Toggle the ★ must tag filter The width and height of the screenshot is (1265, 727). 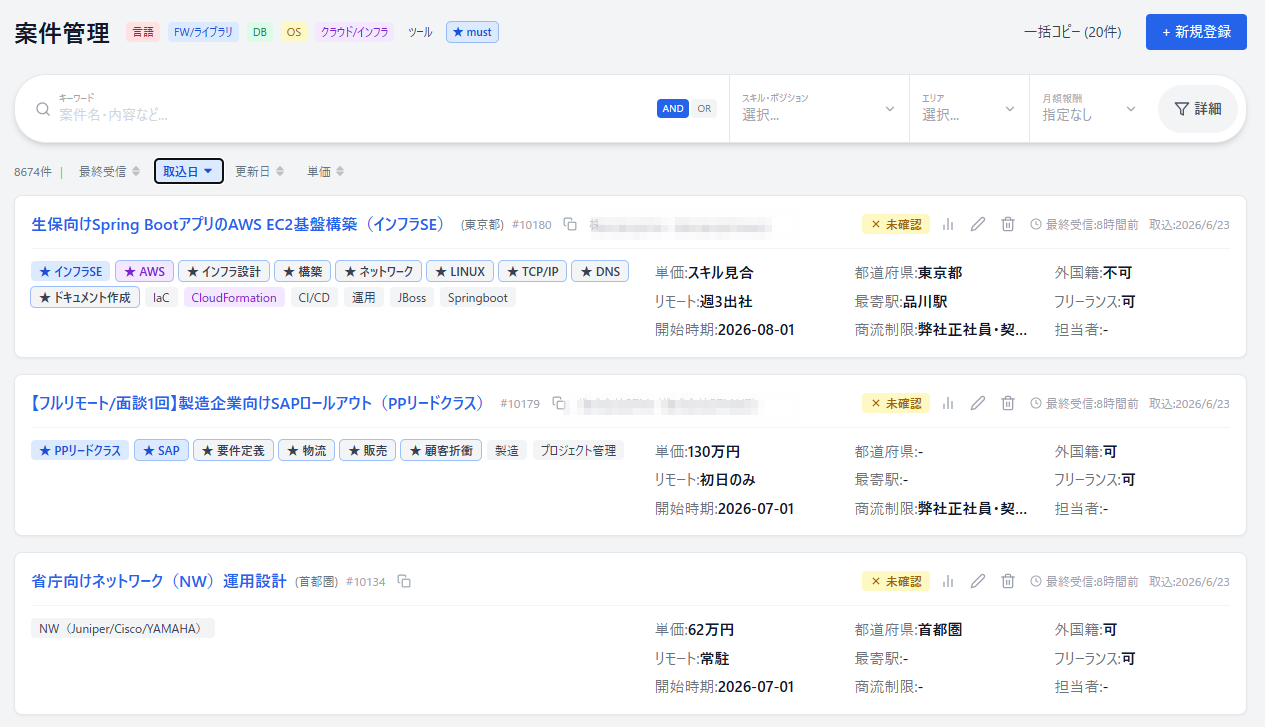[472, 32]
